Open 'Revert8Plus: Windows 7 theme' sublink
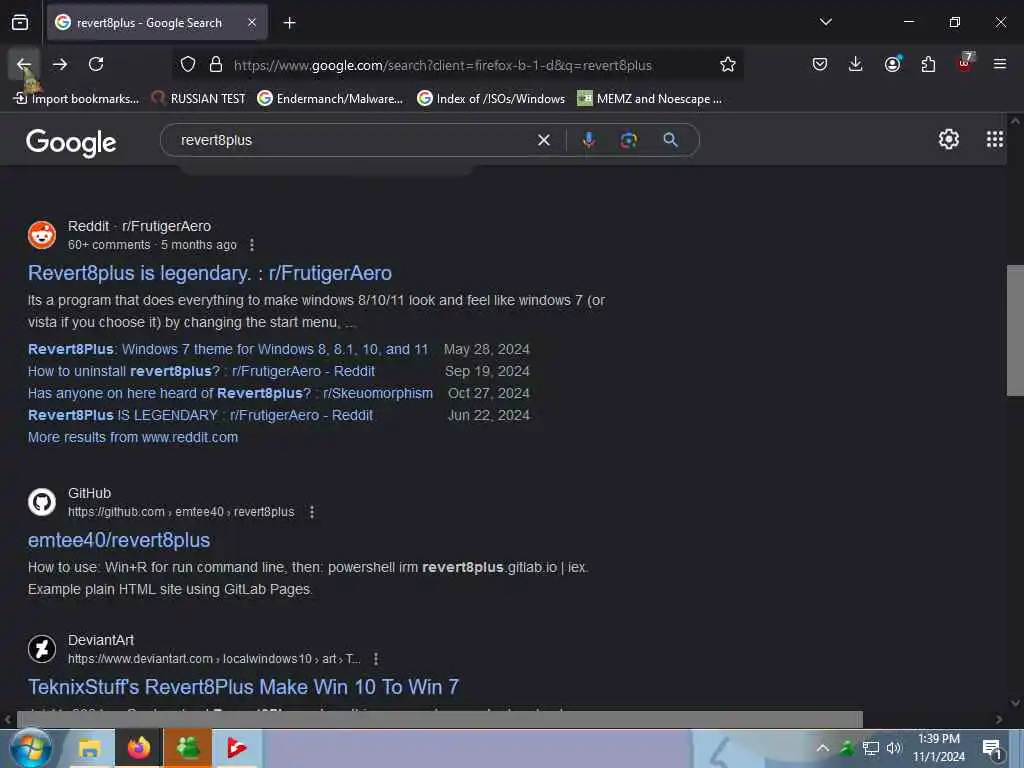Image resolution: width=1024 pixels, height=768 pixels. [228, 349]
